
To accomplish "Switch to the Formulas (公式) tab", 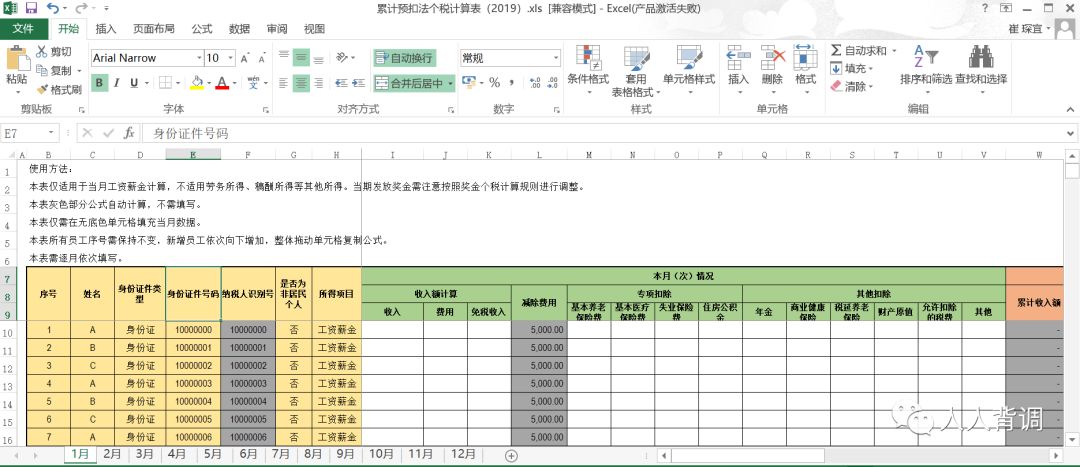I will pos(202,29).
